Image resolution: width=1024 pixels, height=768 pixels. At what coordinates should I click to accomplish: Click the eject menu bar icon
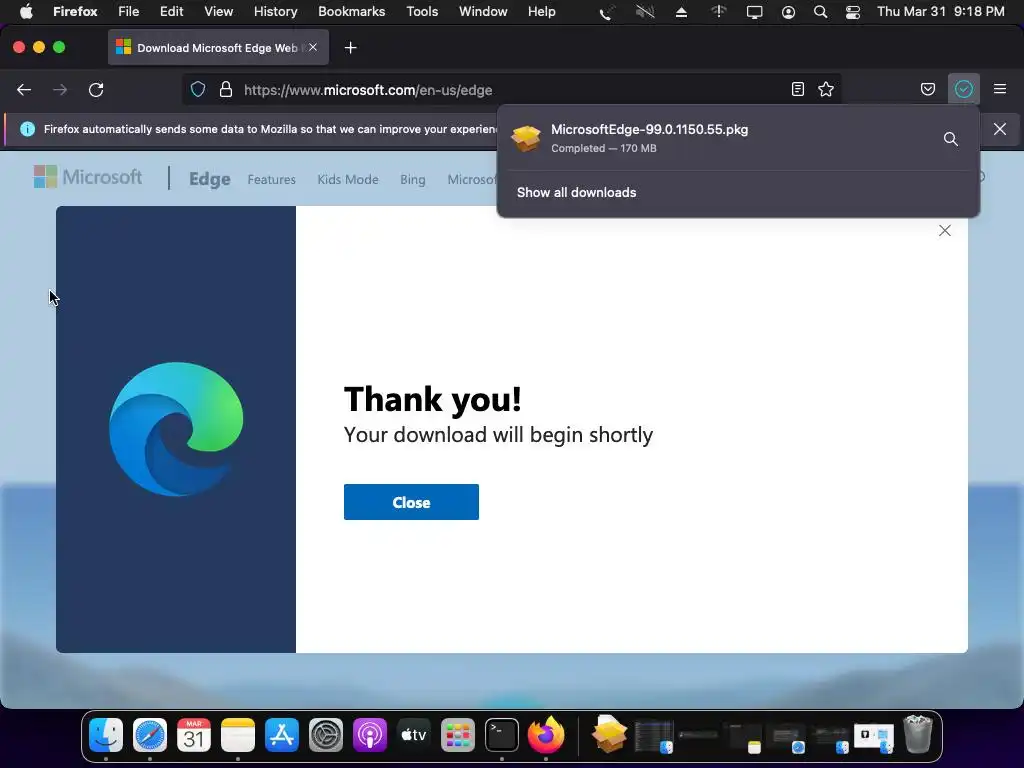[x=681, y=12]
